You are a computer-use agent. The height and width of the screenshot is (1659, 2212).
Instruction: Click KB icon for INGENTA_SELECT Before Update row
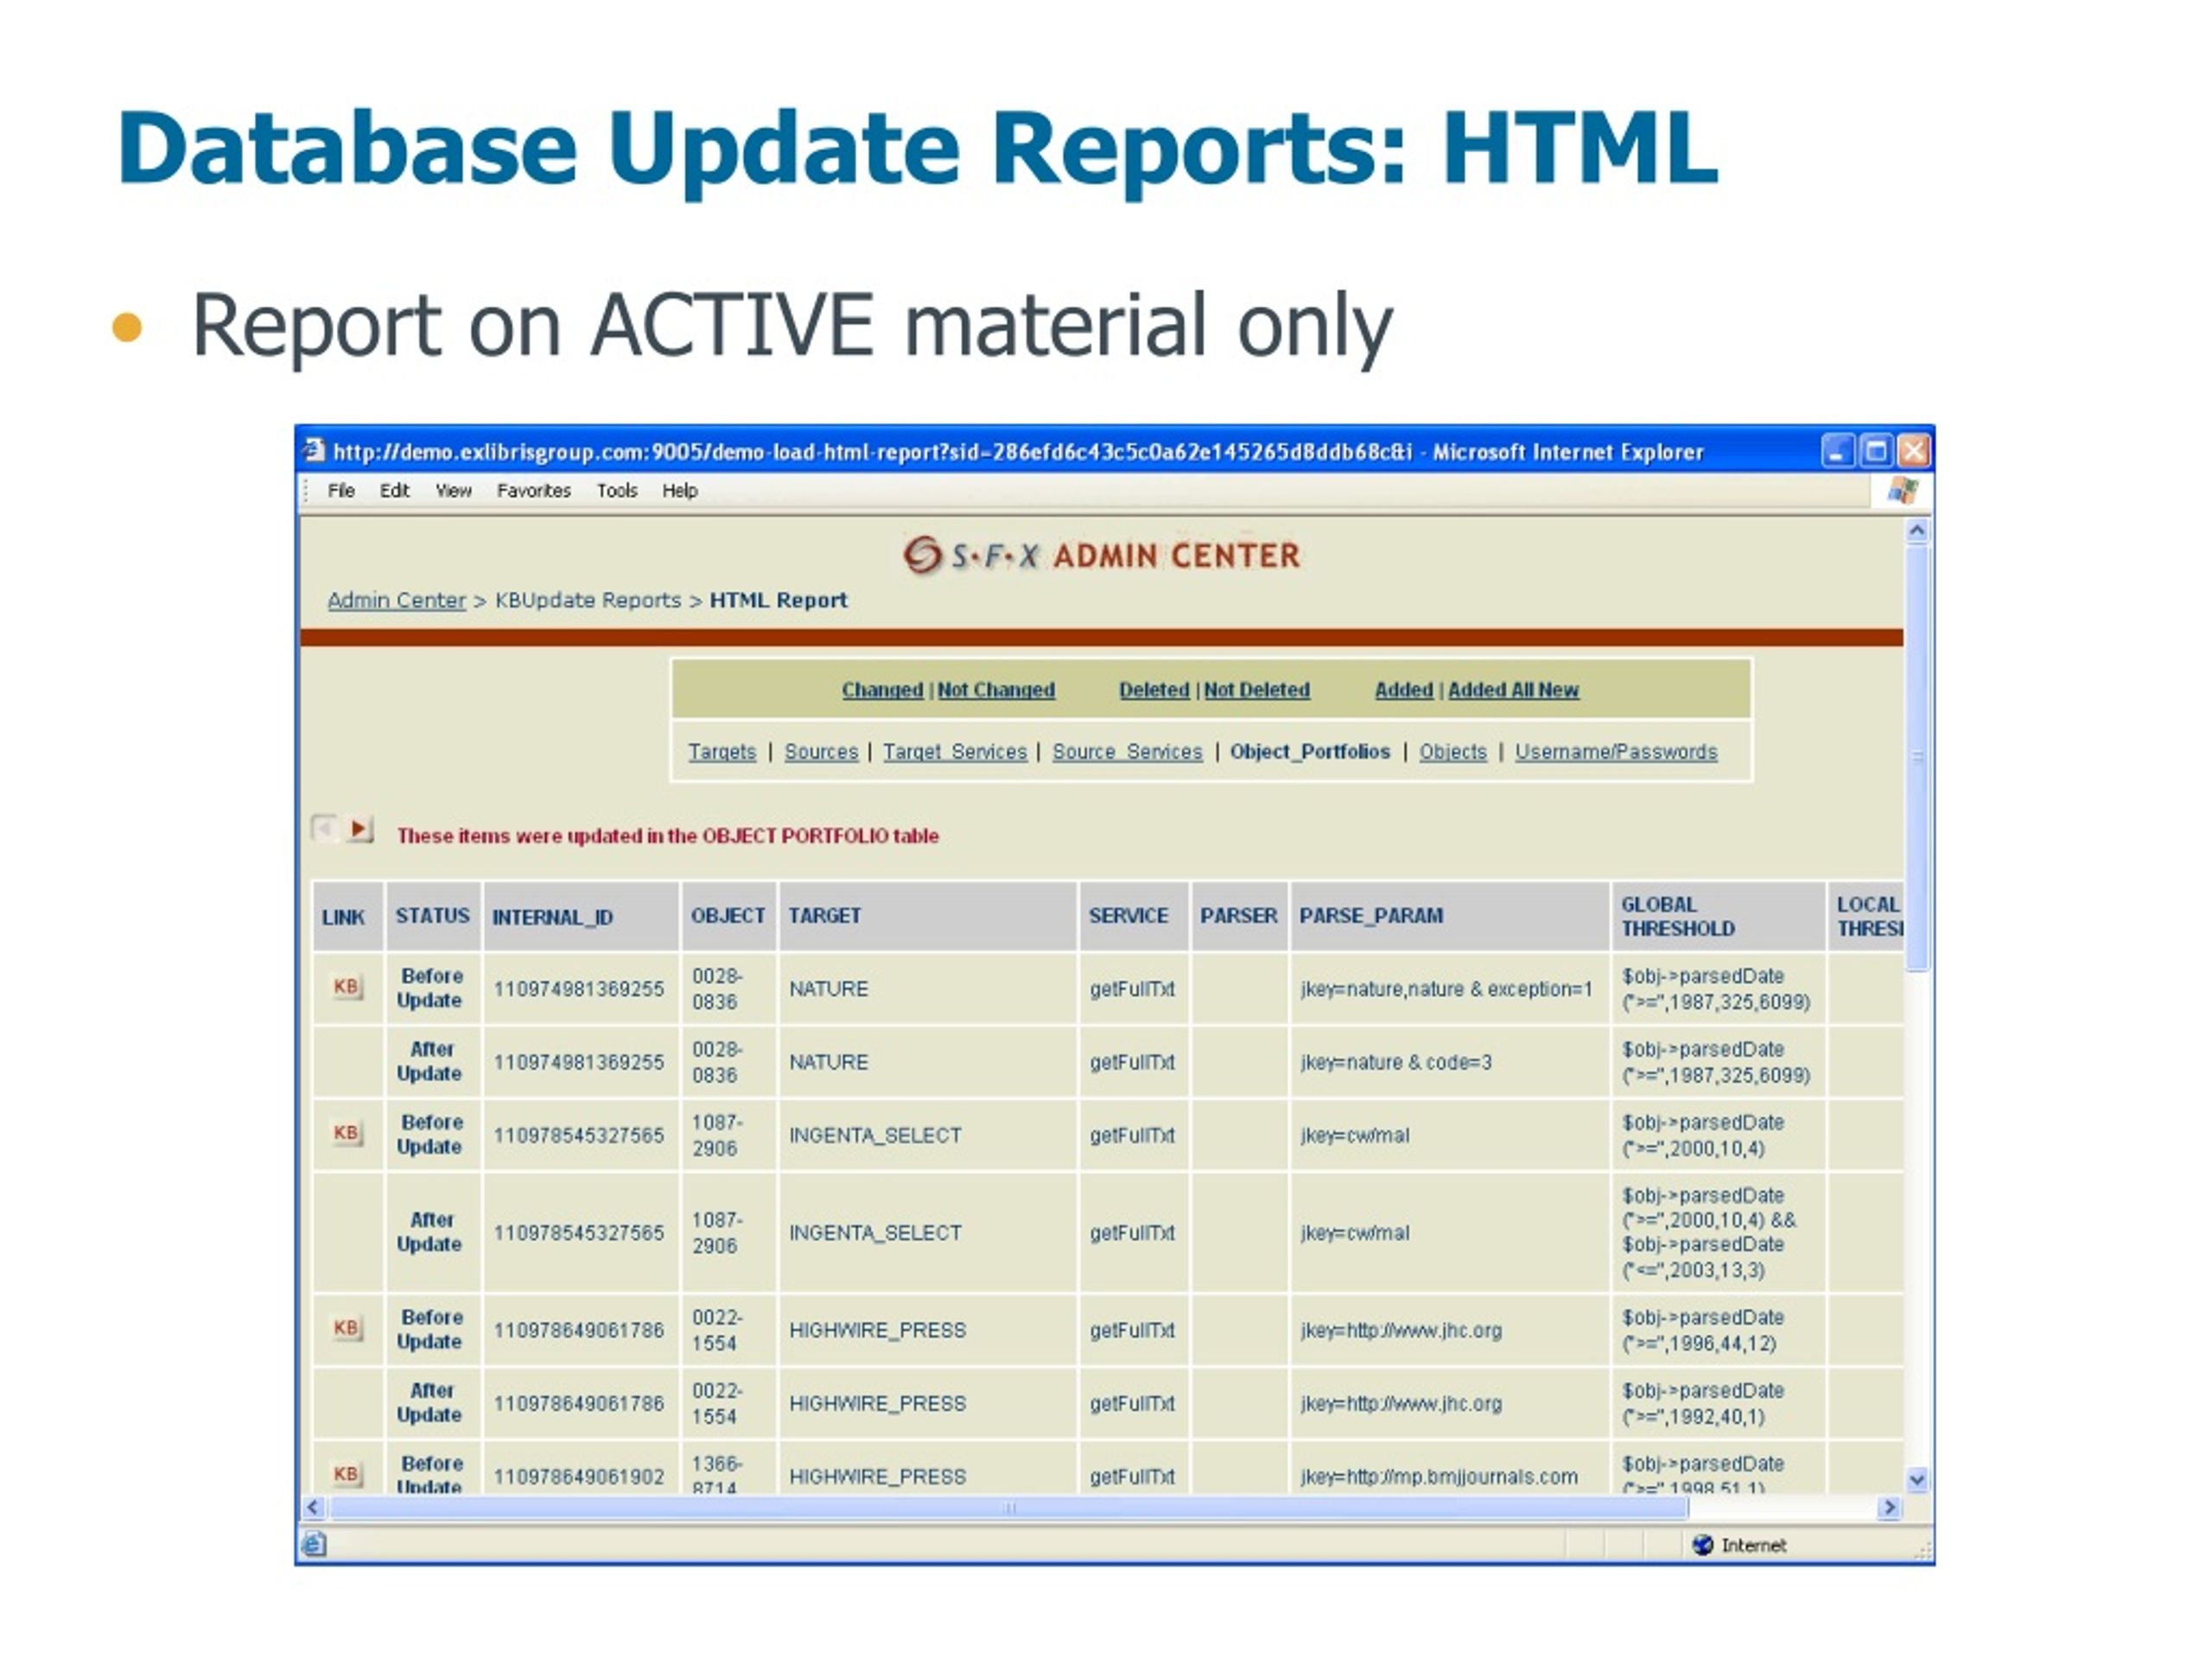(x=346, y=1133)
